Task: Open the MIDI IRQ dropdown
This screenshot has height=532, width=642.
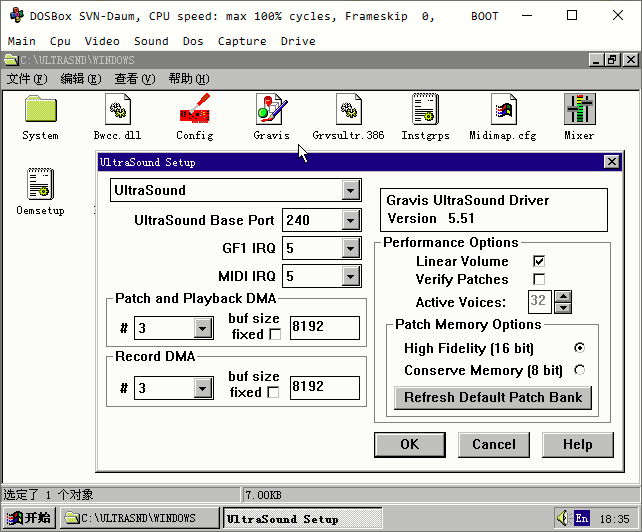Action: 350,276
